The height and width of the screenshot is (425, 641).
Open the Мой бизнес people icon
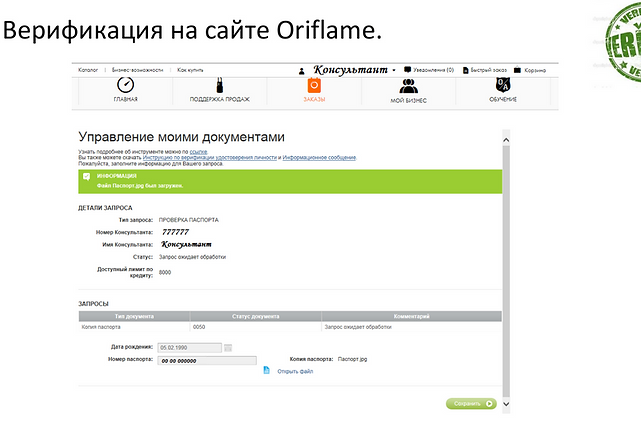pos(408,86)
